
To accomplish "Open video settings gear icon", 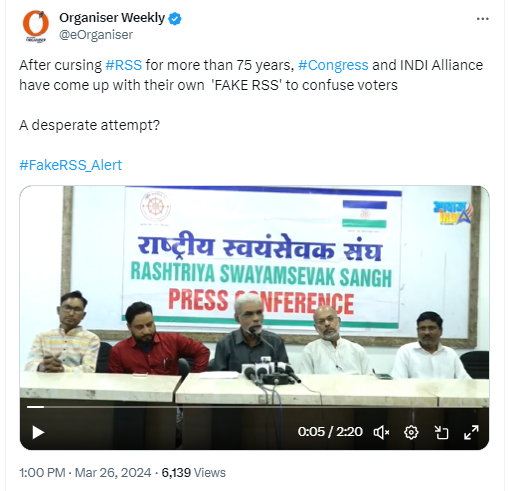I will tap(411, 432).
